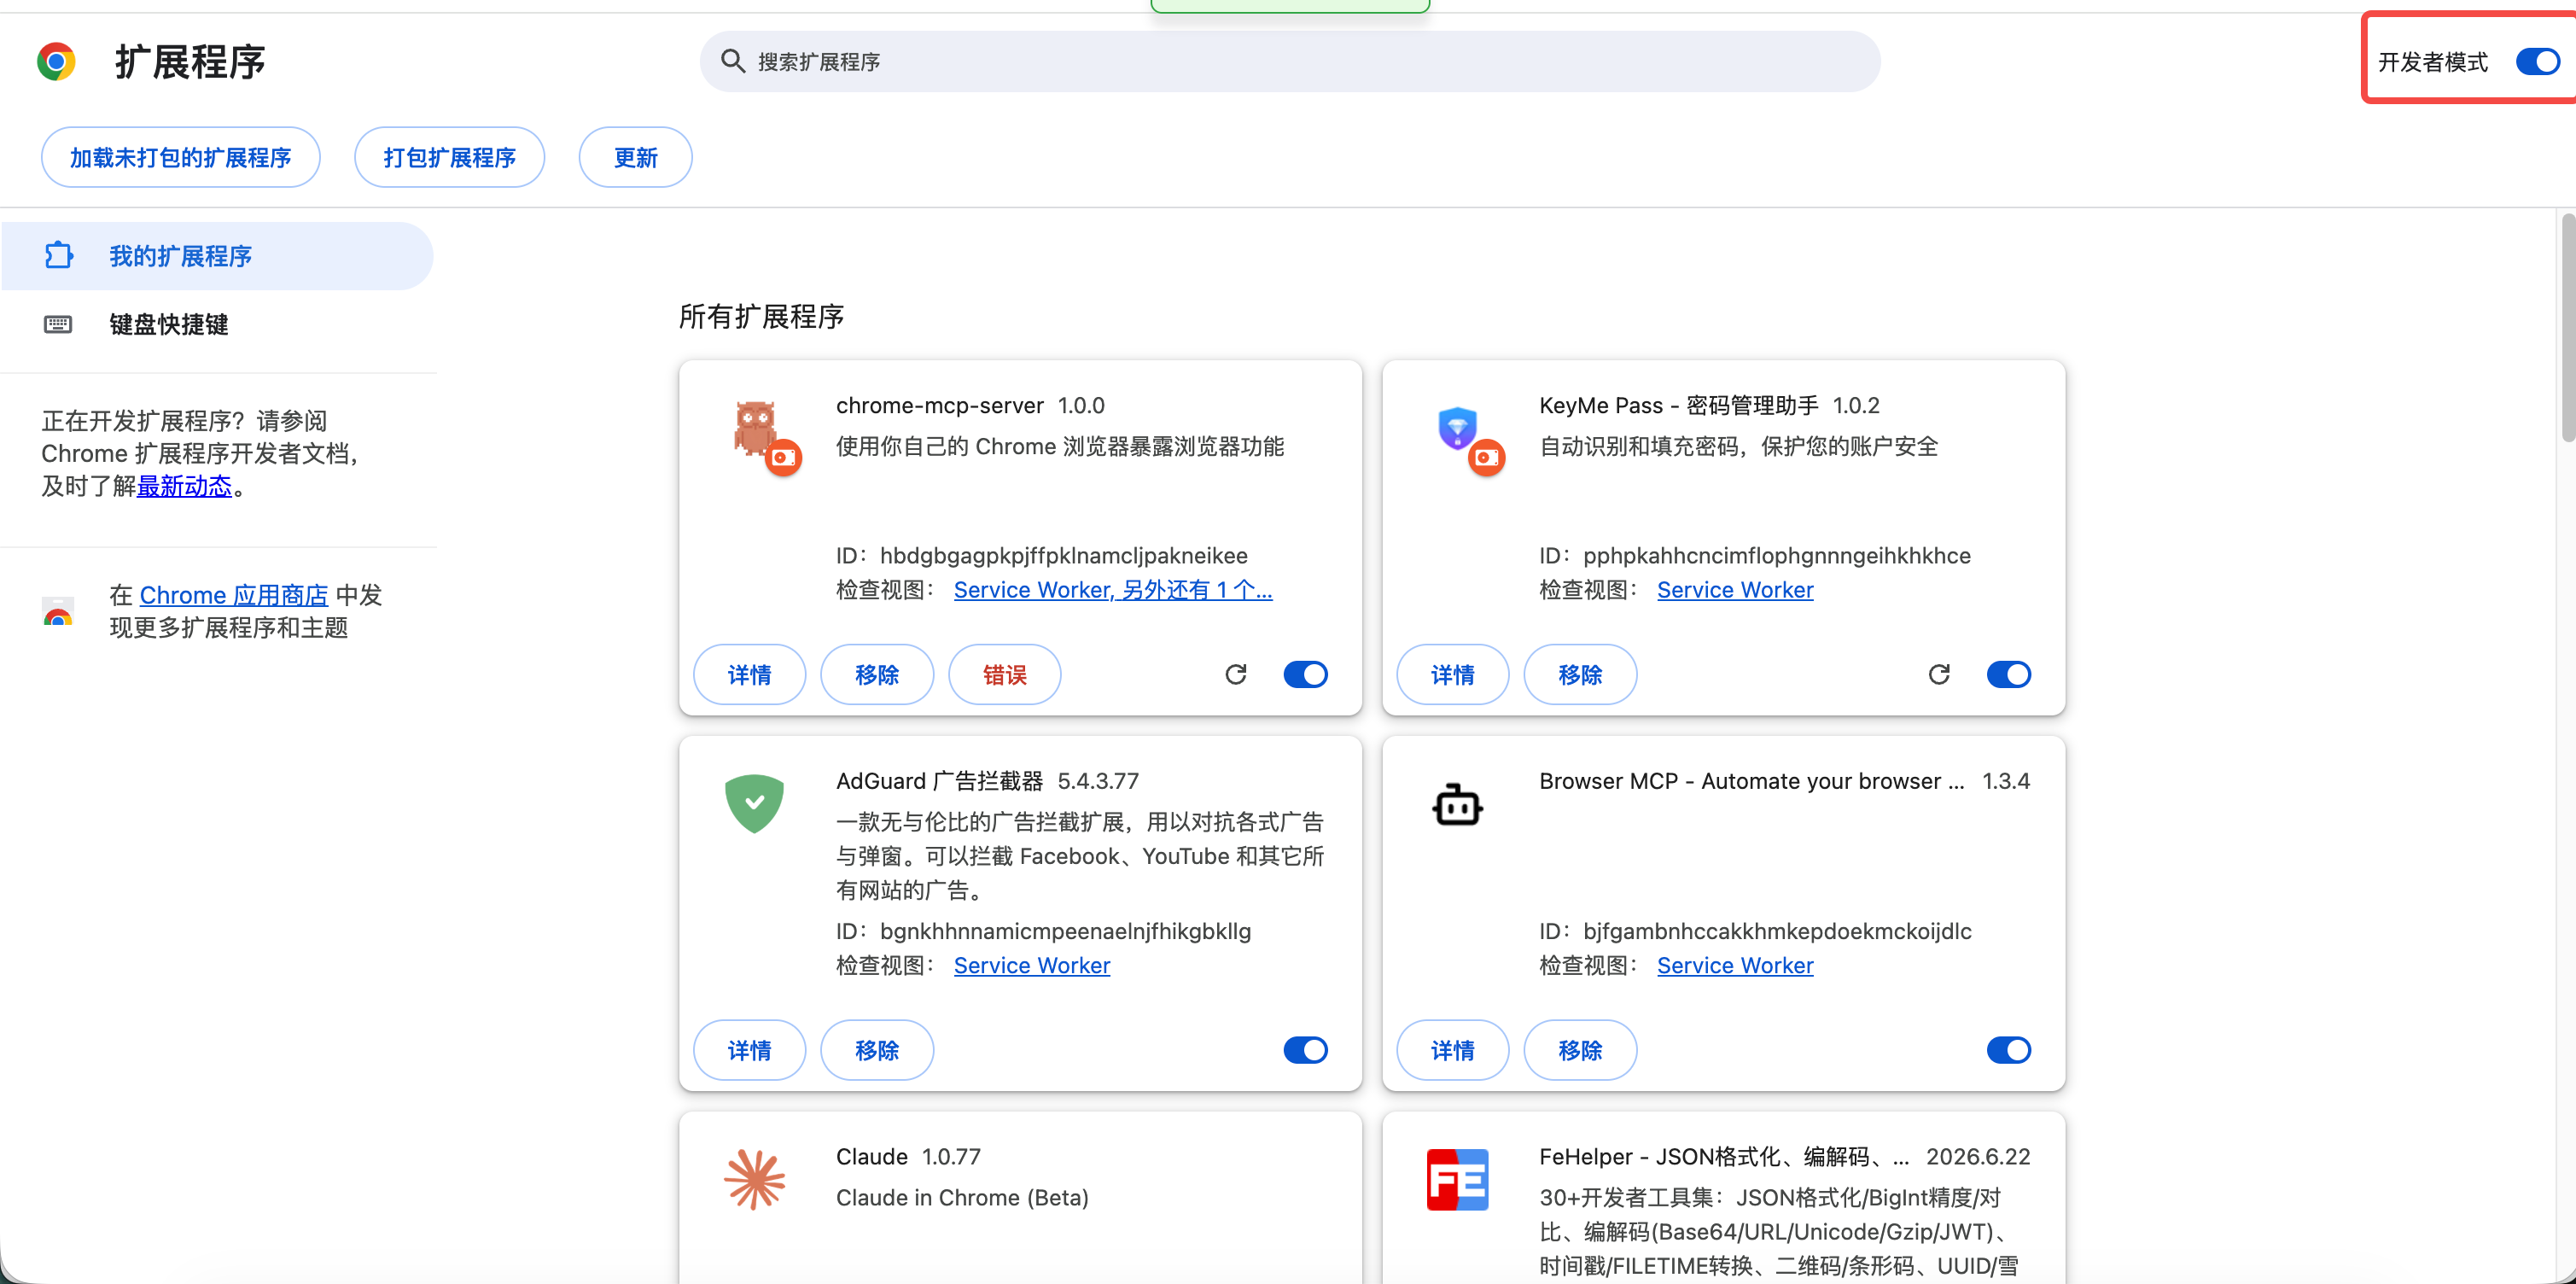2576x1284 pixels.
Task: View 错误 for chrome-mcp-server
Action: (x=1004, y=674)
